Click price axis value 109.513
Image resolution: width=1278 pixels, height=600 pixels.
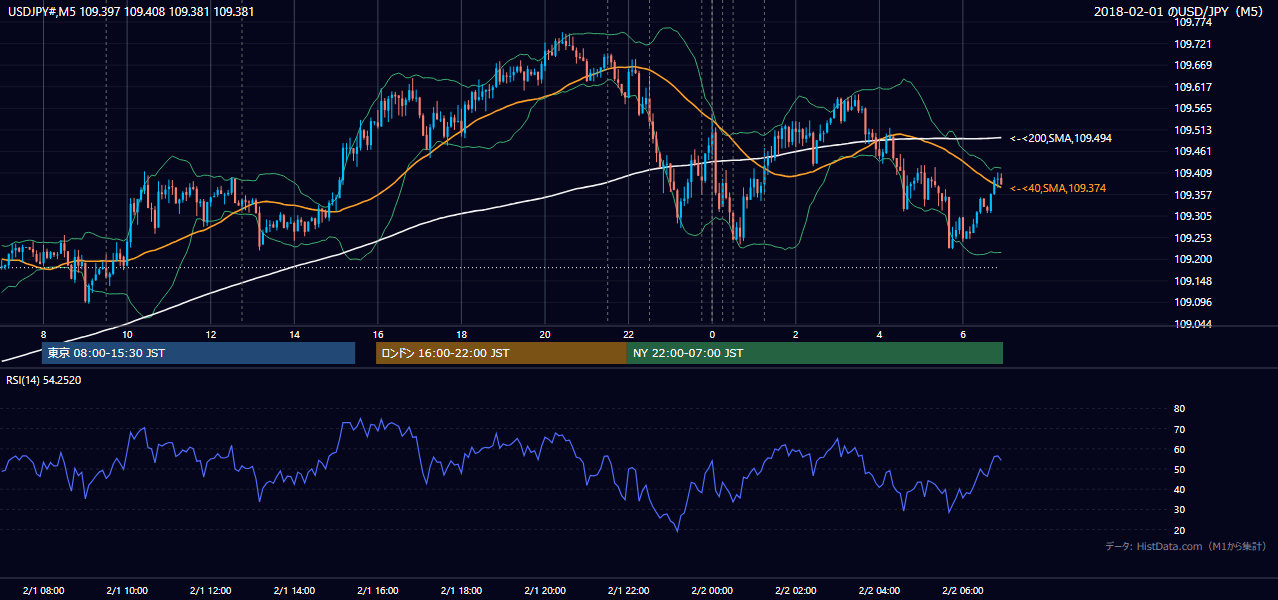pos(1193,130)
